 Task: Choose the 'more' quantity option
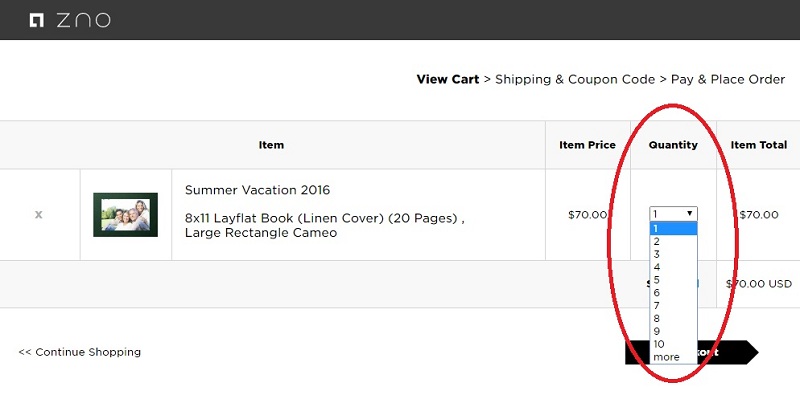[x=673, y=357]
